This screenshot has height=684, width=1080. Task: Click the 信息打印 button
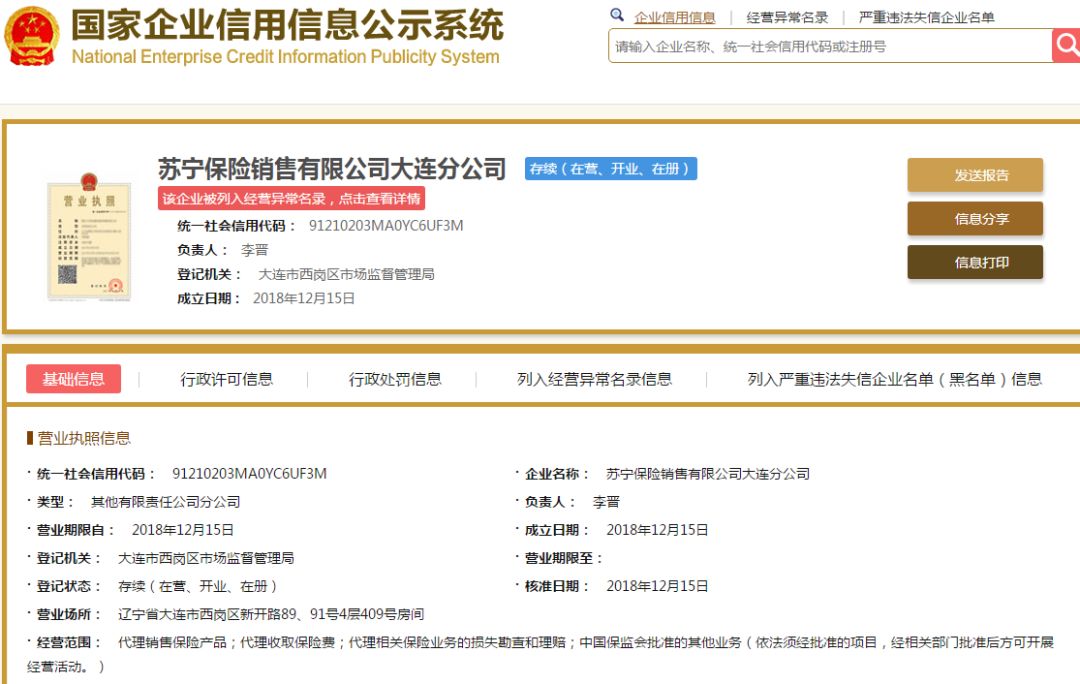click(x=974, y=263)
